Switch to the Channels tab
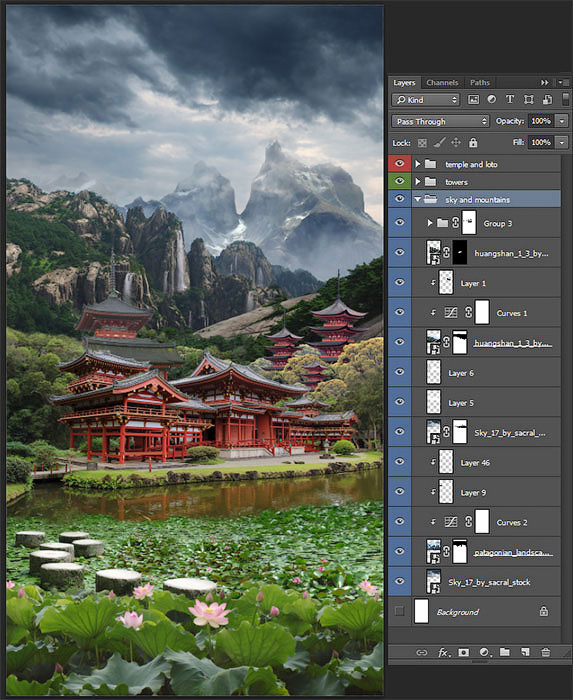Image resolution: width=573 pixels, height=700 pixels. [442, 83]
